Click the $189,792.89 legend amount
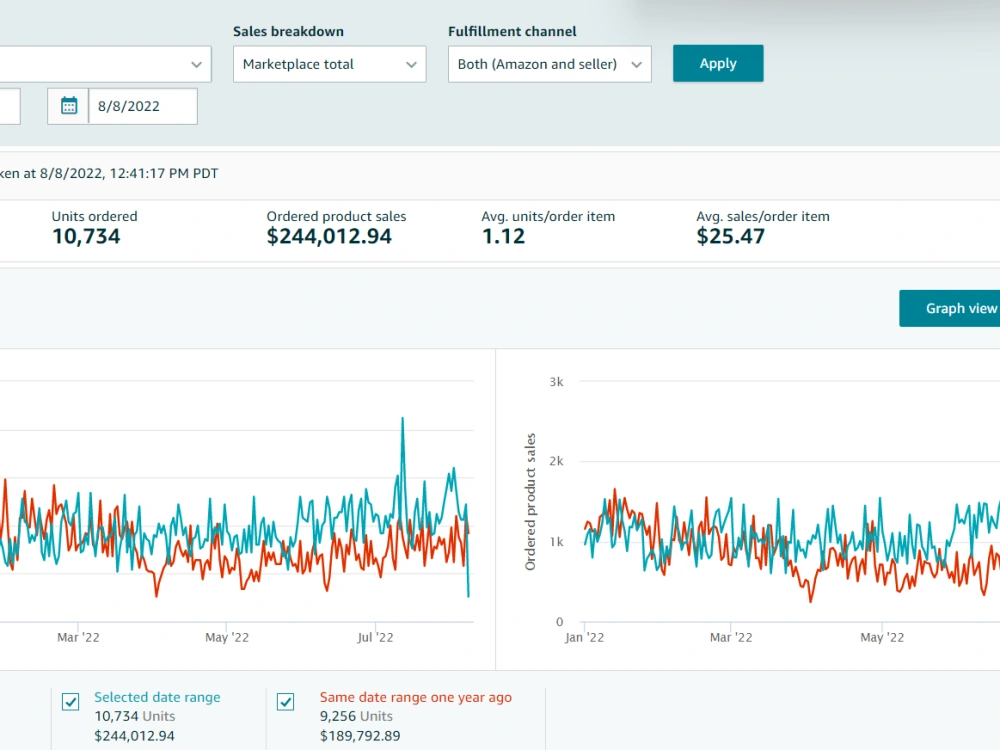This screenshot has height=750, width=1000. coord(360,735)
